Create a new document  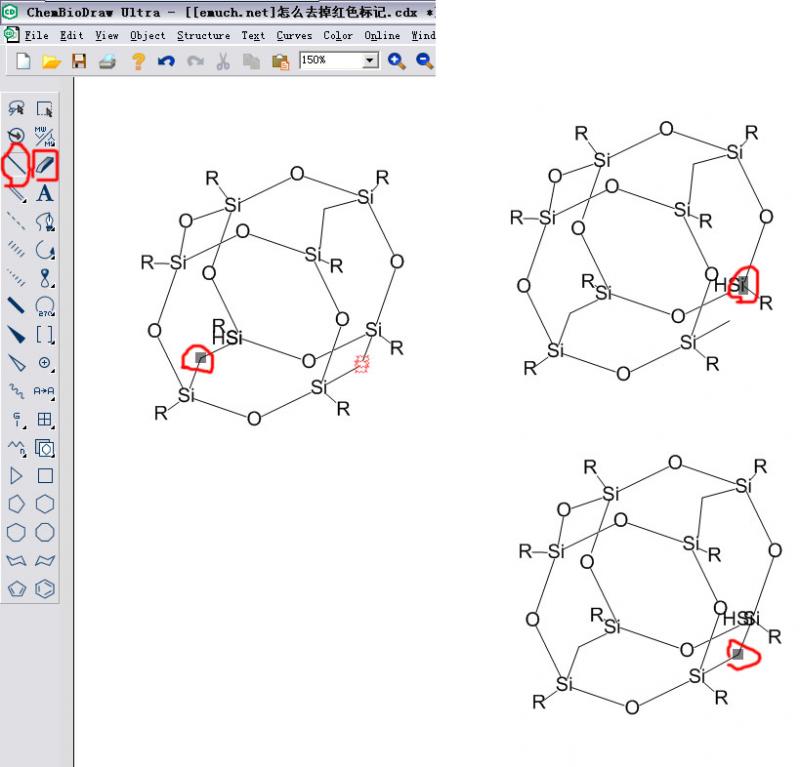click(x=23, y=61)
